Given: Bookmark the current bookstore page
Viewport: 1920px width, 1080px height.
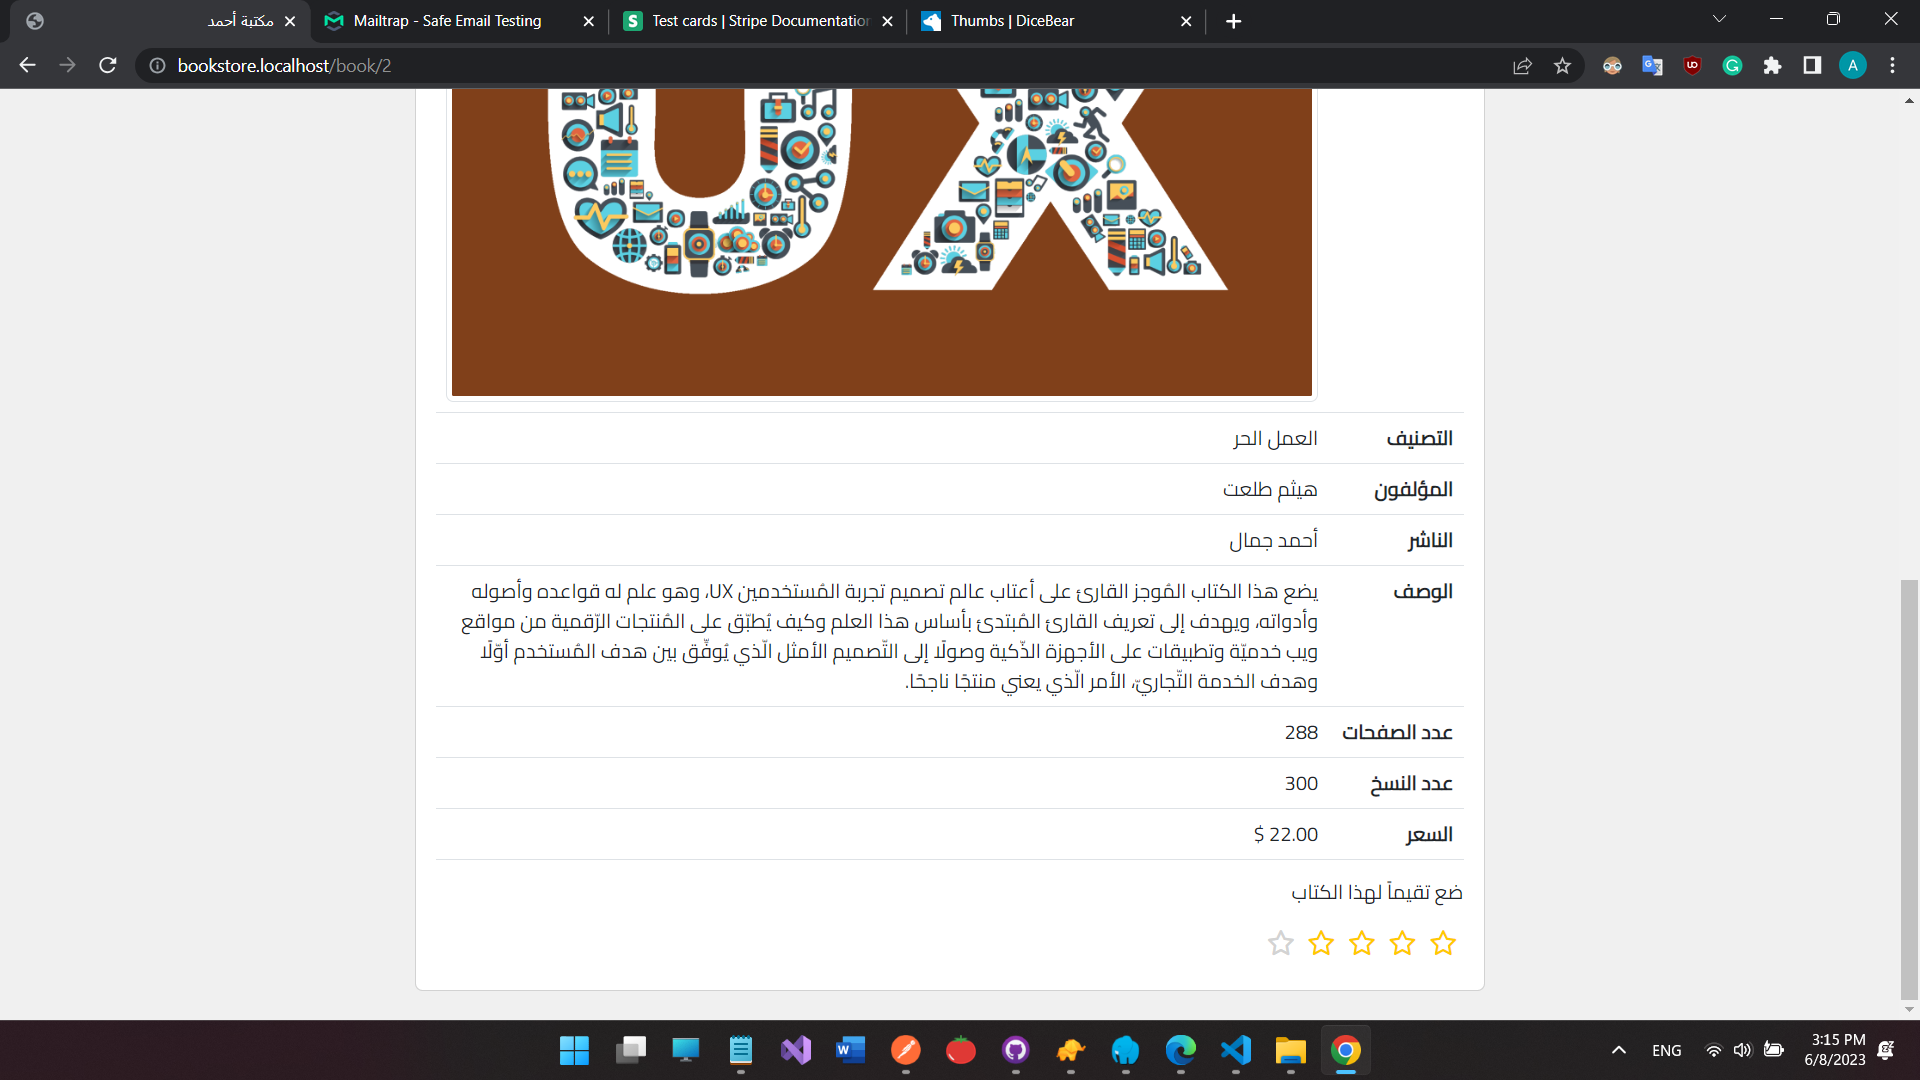Looking at the screenshot, I should pyautogui.click(x=1562, y=65).
